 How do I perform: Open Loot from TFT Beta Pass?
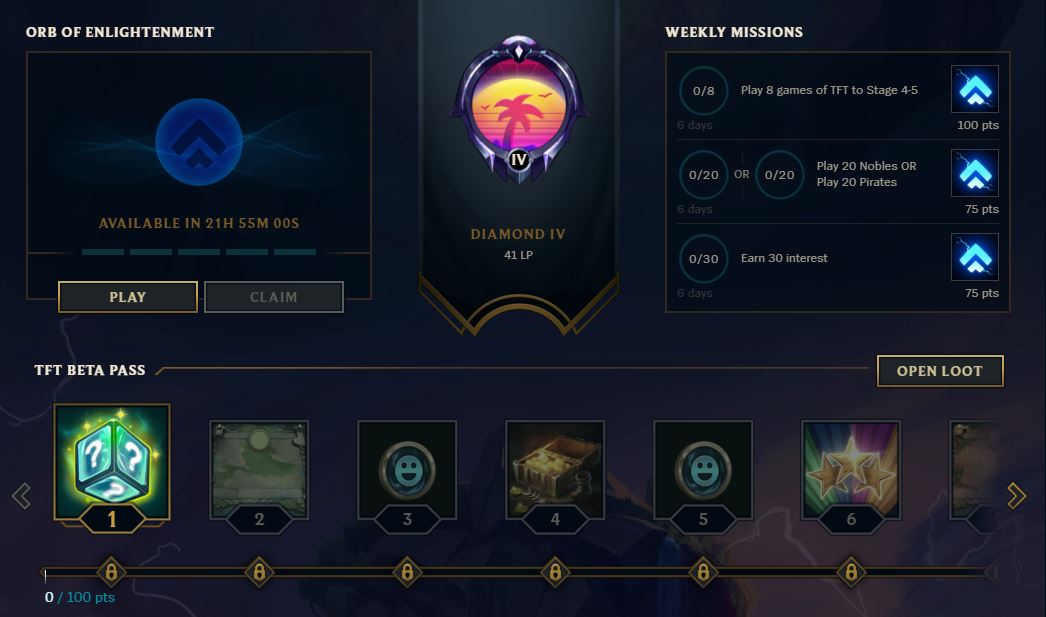tap(940, 371)
